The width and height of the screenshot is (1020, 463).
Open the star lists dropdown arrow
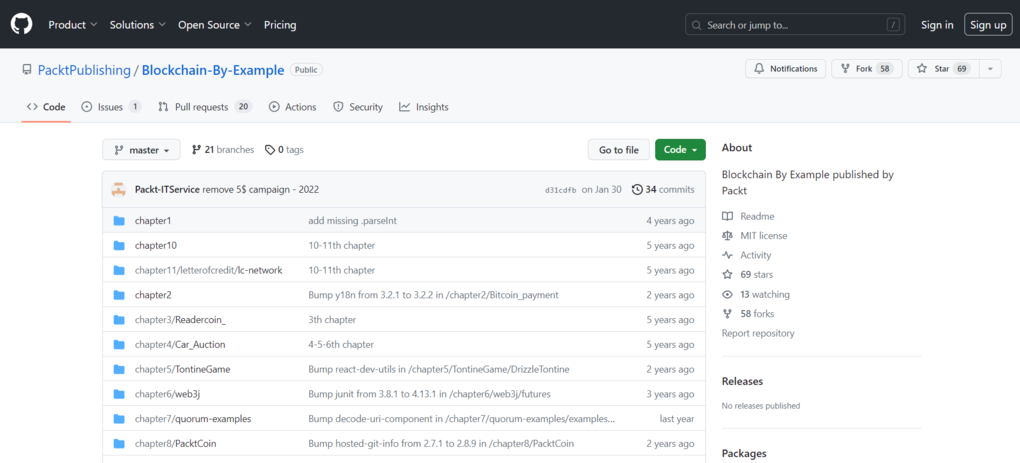(990, 69)
